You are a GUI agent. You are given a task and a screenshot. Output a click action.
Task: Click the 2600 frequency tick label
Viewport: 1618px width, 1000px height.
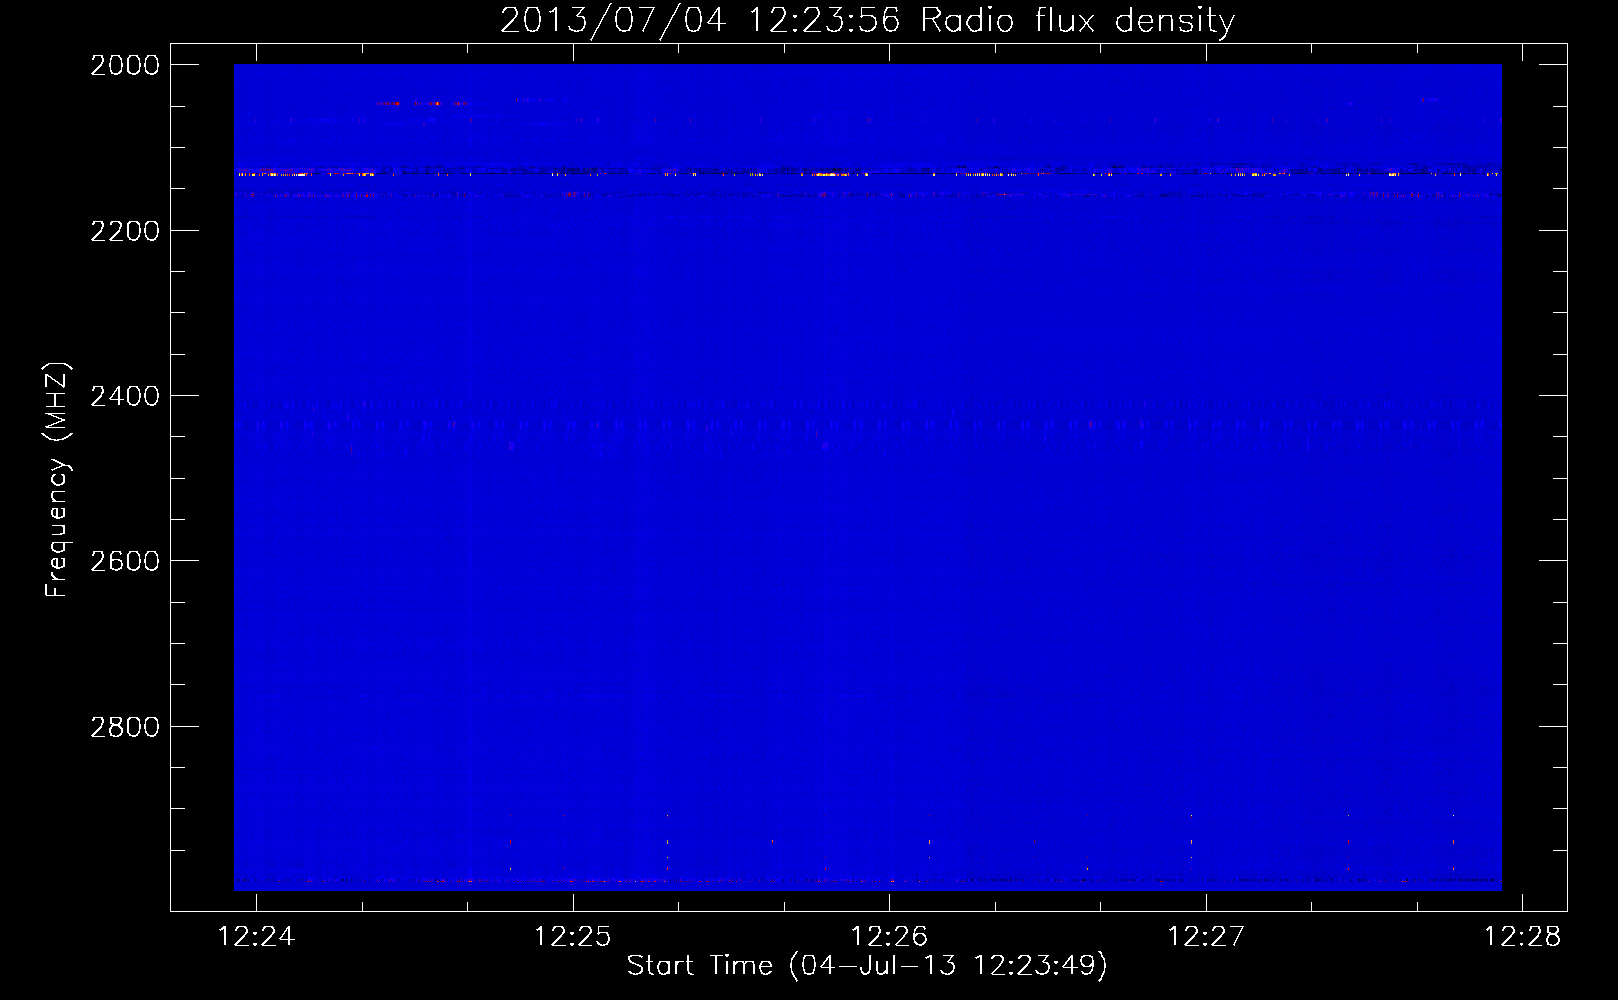[125, 561]
